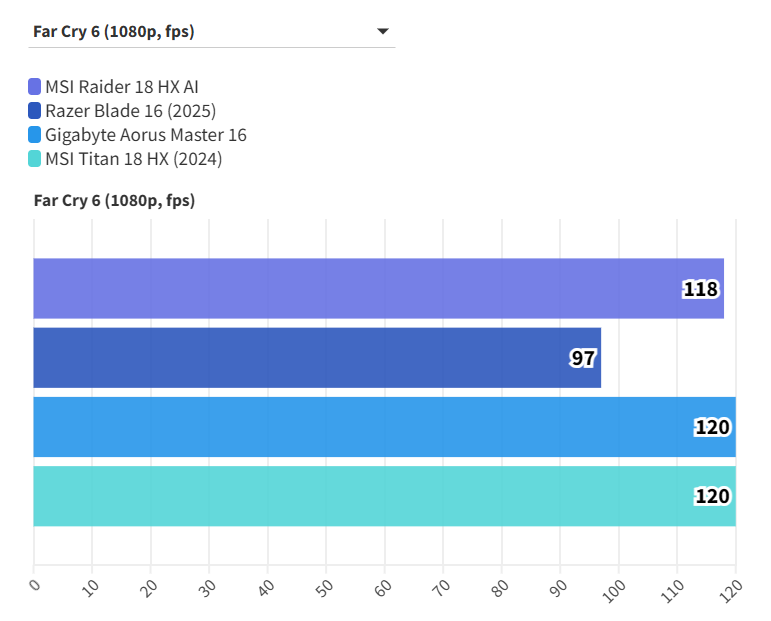The image size is (771, 621).
Task: Open the Far Cry 6 benchmark dropdown arrow
Action: (x=382, y=31)
